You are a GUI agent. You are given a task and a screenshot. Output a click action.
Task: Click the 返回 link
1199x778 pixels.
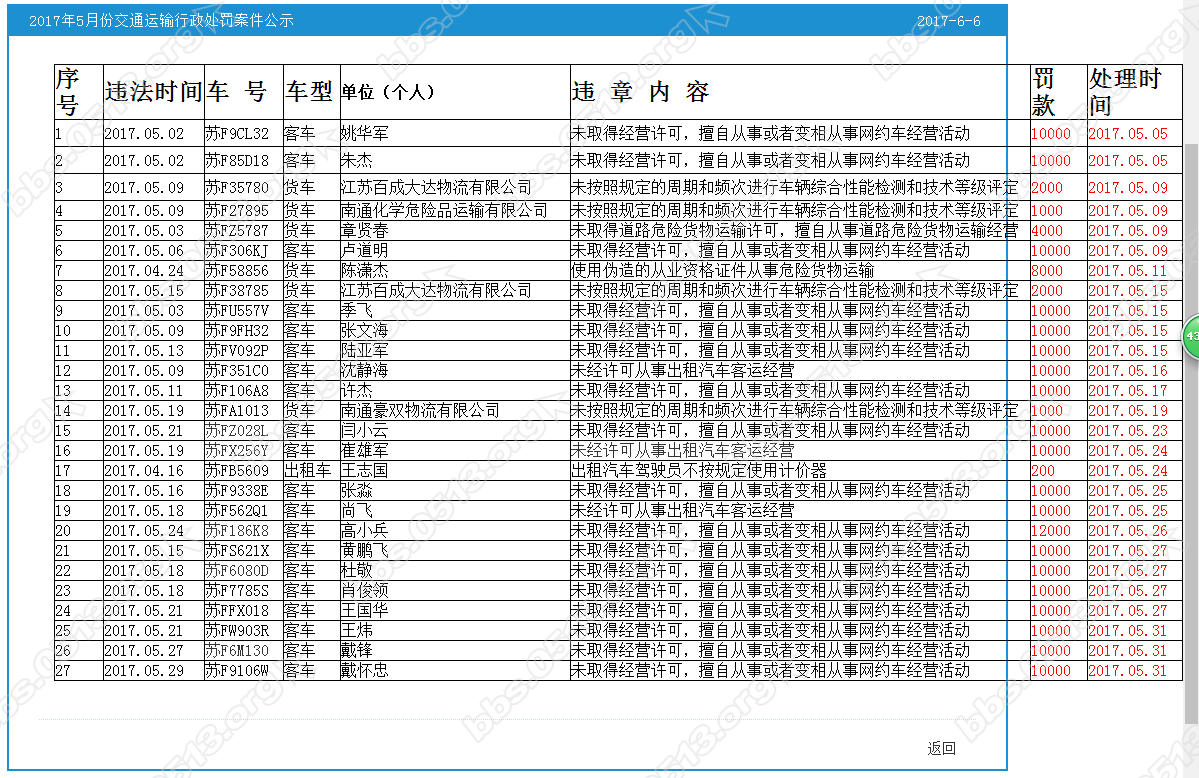[939, 748]
